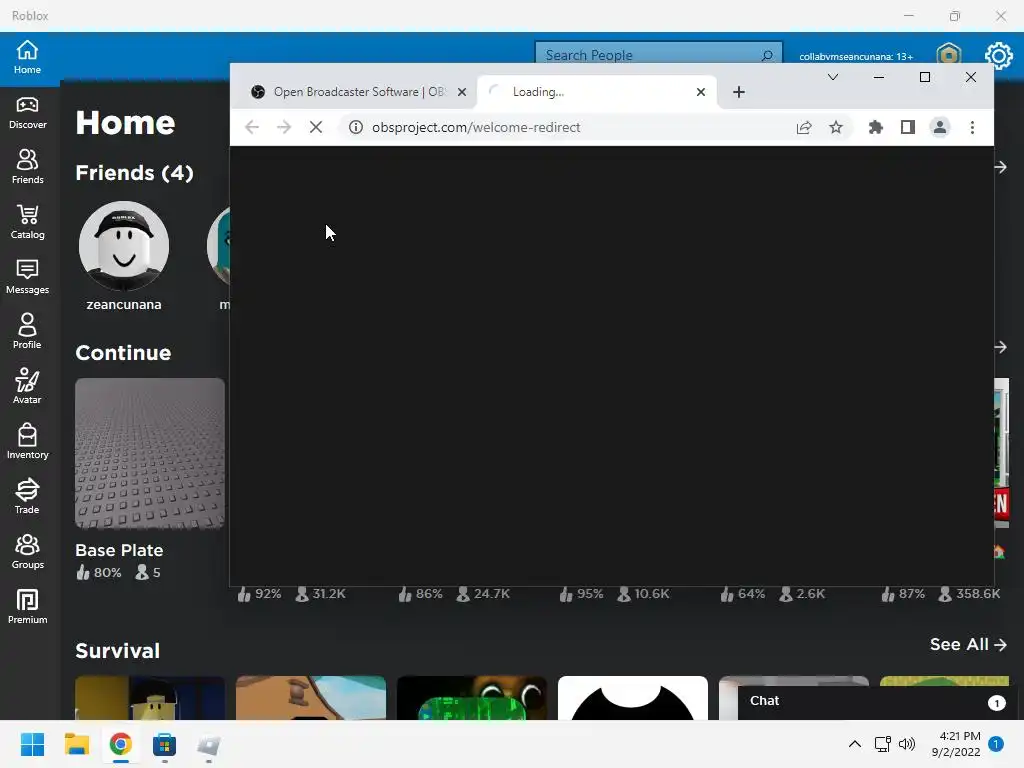Viewport: 1024px width, 768px height.
Task: Open the Chrome profile avatar
Action: point(940,127)
